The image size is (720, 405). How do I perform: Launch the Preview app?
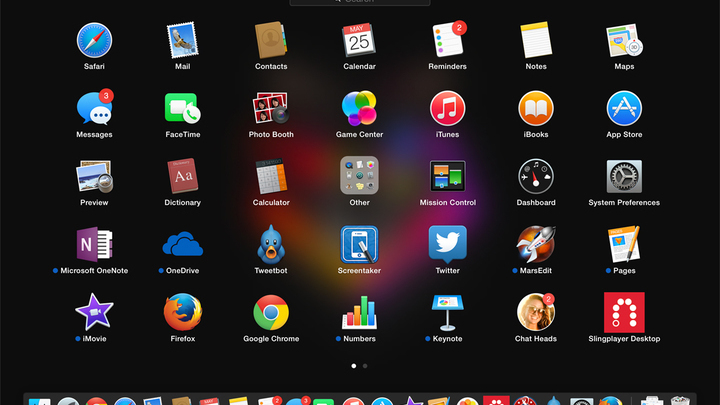[94, 176]
